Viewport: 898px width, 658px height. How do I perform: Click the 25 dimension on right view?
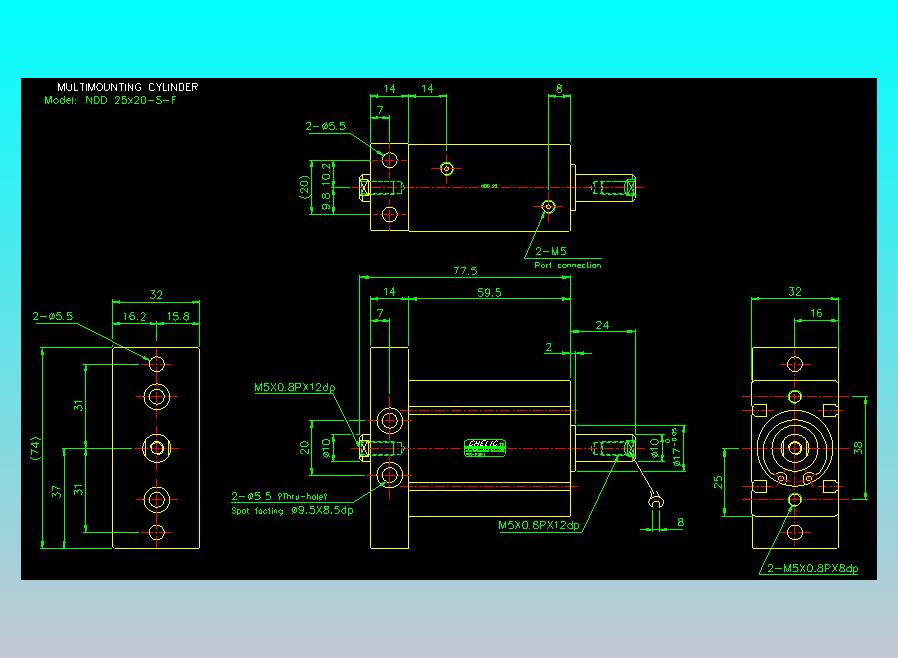point(718,482)
